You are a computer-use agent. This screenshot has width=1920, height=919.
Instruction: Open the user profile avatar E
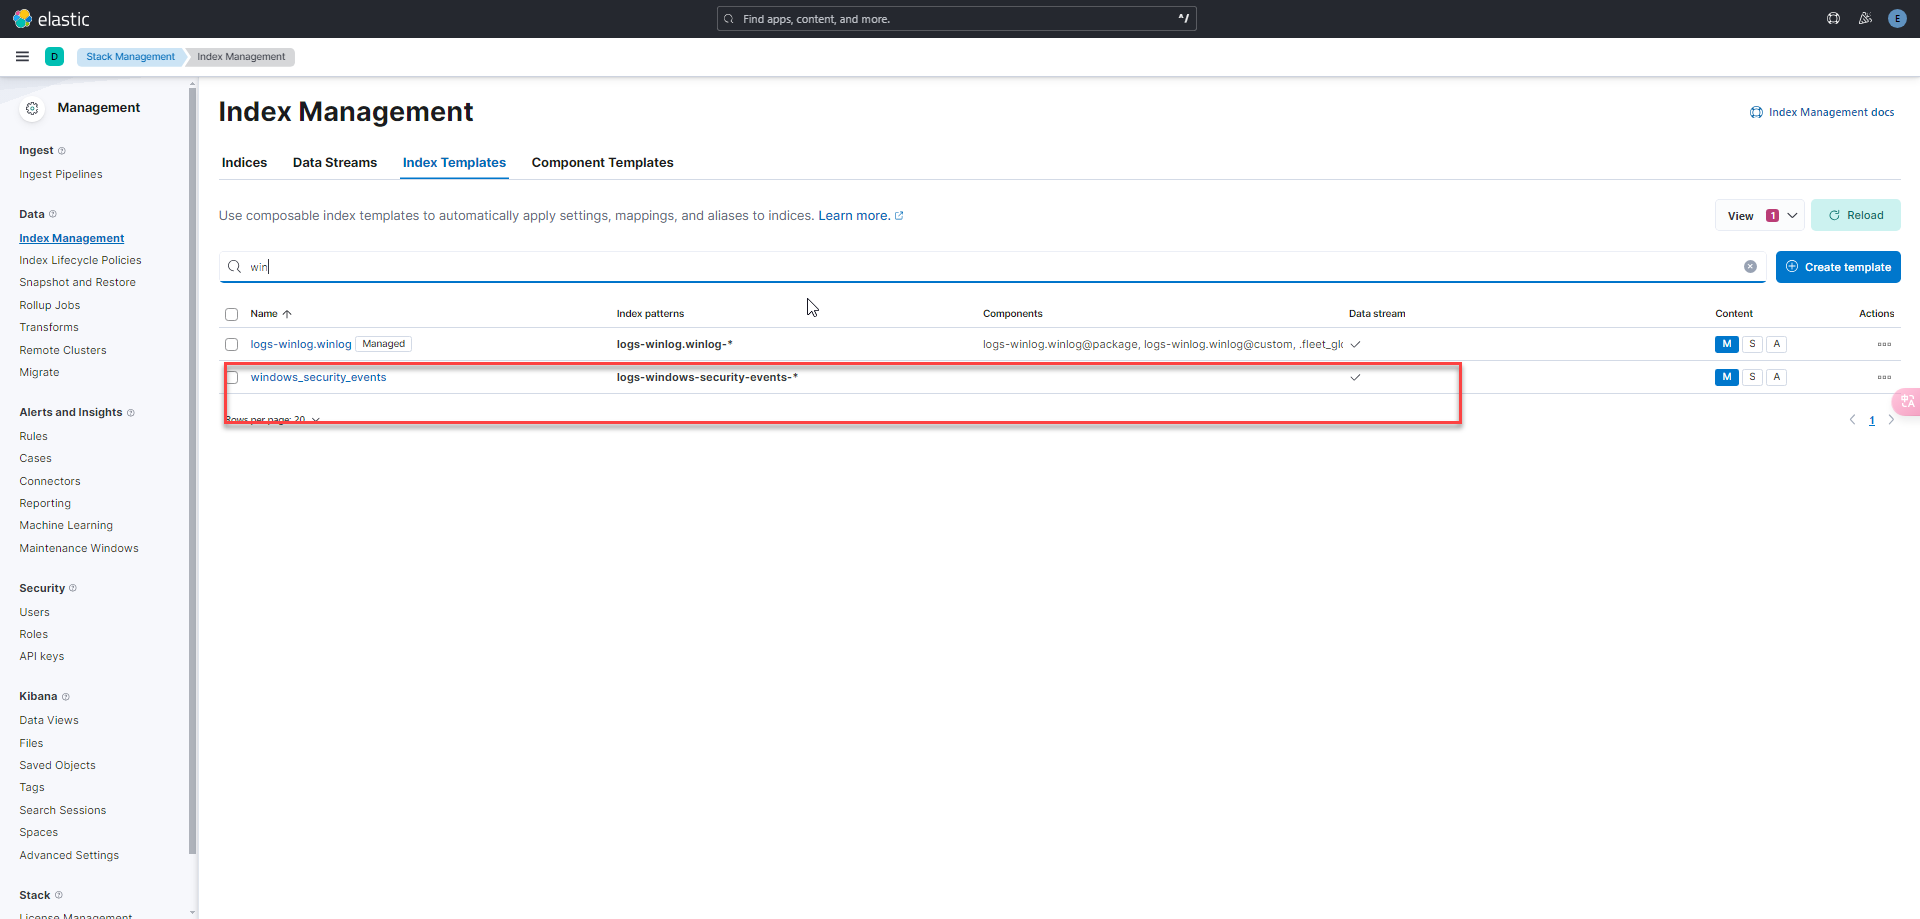1897,19
